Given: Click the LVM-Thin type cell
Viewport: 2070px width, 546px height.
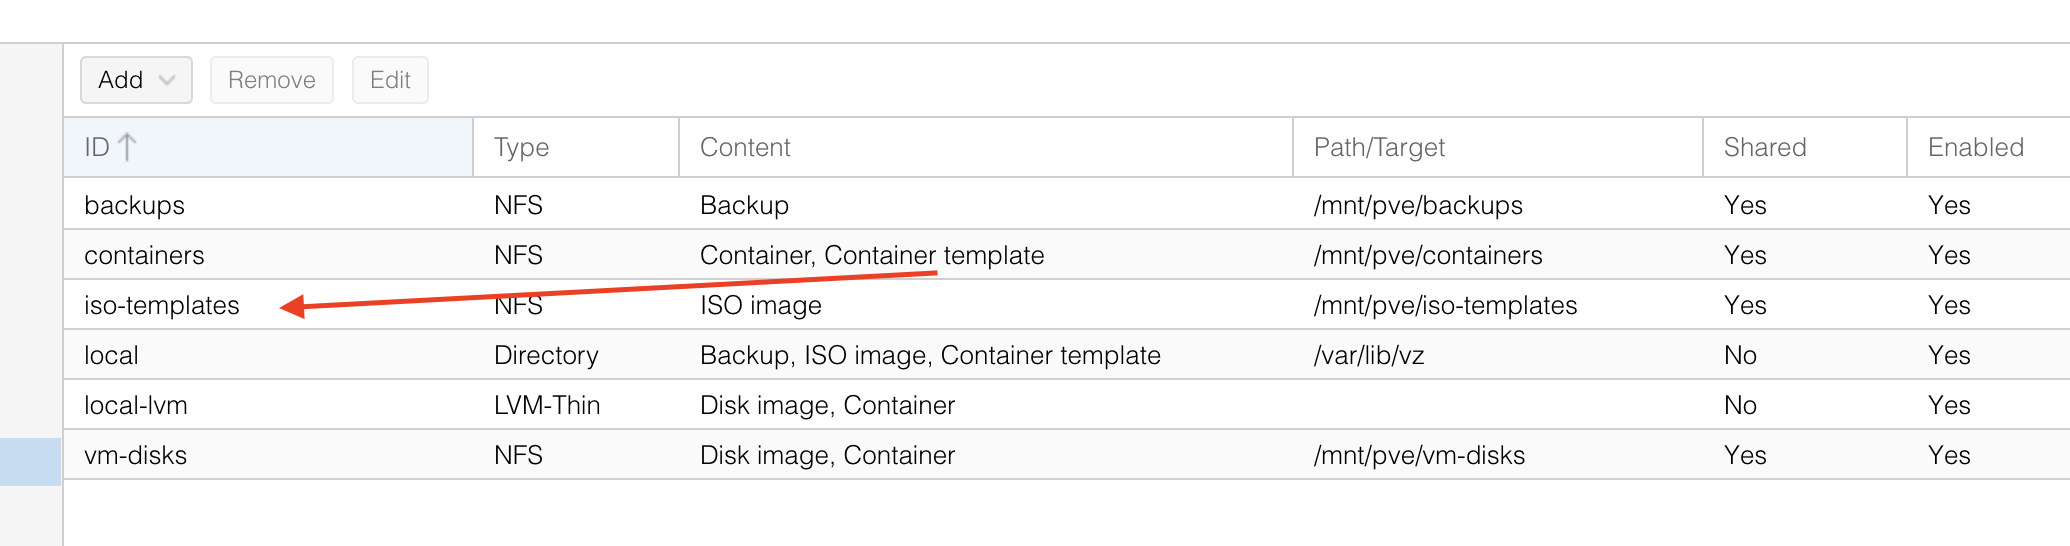Looking at the screenshot, I should (x=547, y=405).
